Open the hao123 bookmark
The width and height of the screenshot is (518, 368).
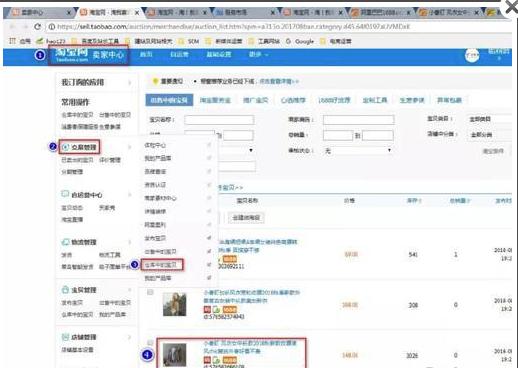[51, 41]
